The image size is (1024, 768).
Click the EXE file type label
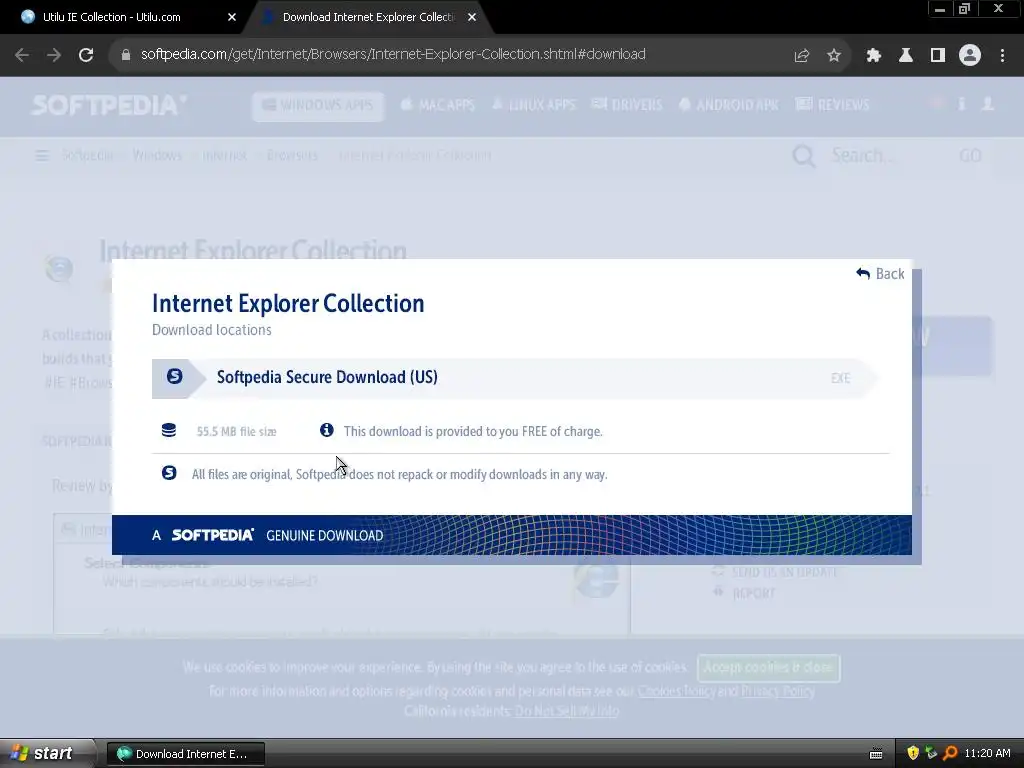pyautogui.click(x=840, y=378)
